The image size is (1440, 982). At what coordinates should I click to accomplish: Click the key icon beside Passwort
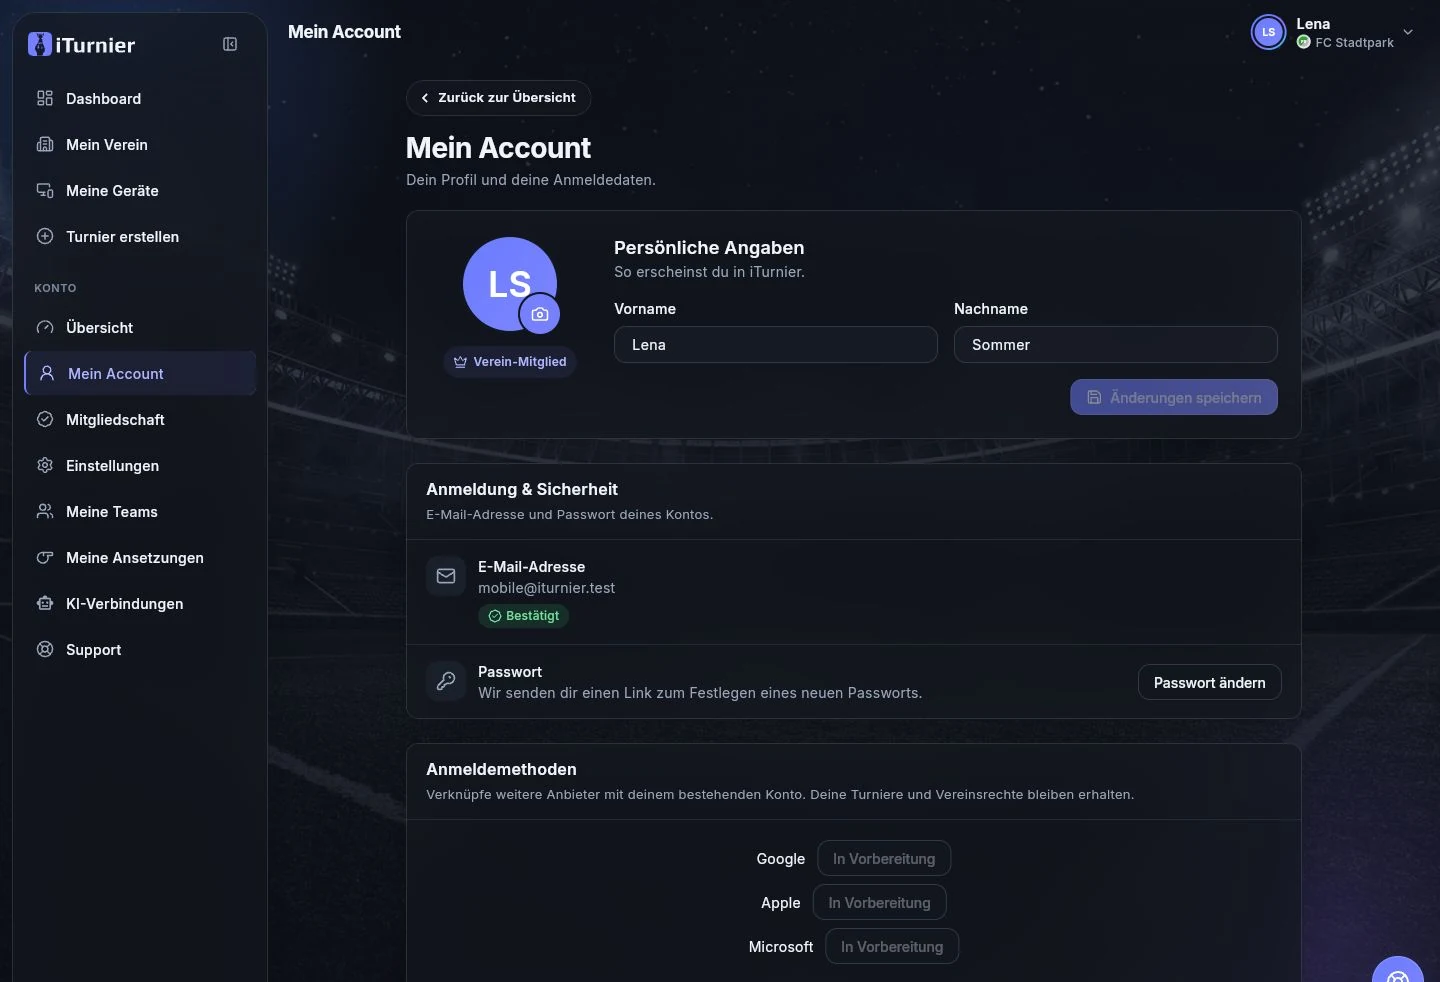pos(446,681)
